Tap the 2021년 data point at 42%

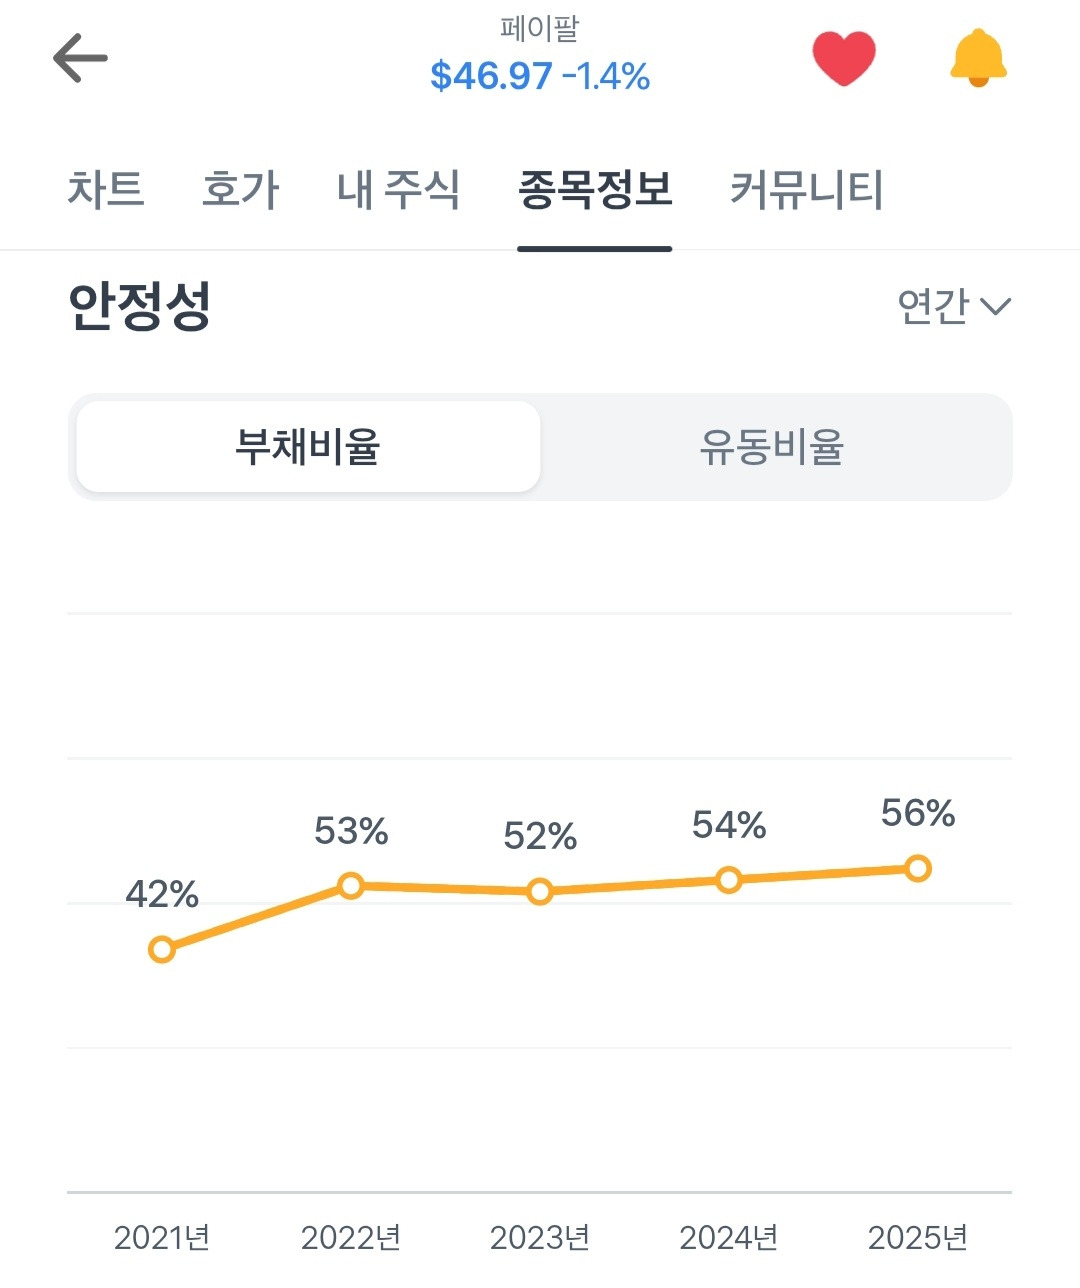click(x=162, y=949)
